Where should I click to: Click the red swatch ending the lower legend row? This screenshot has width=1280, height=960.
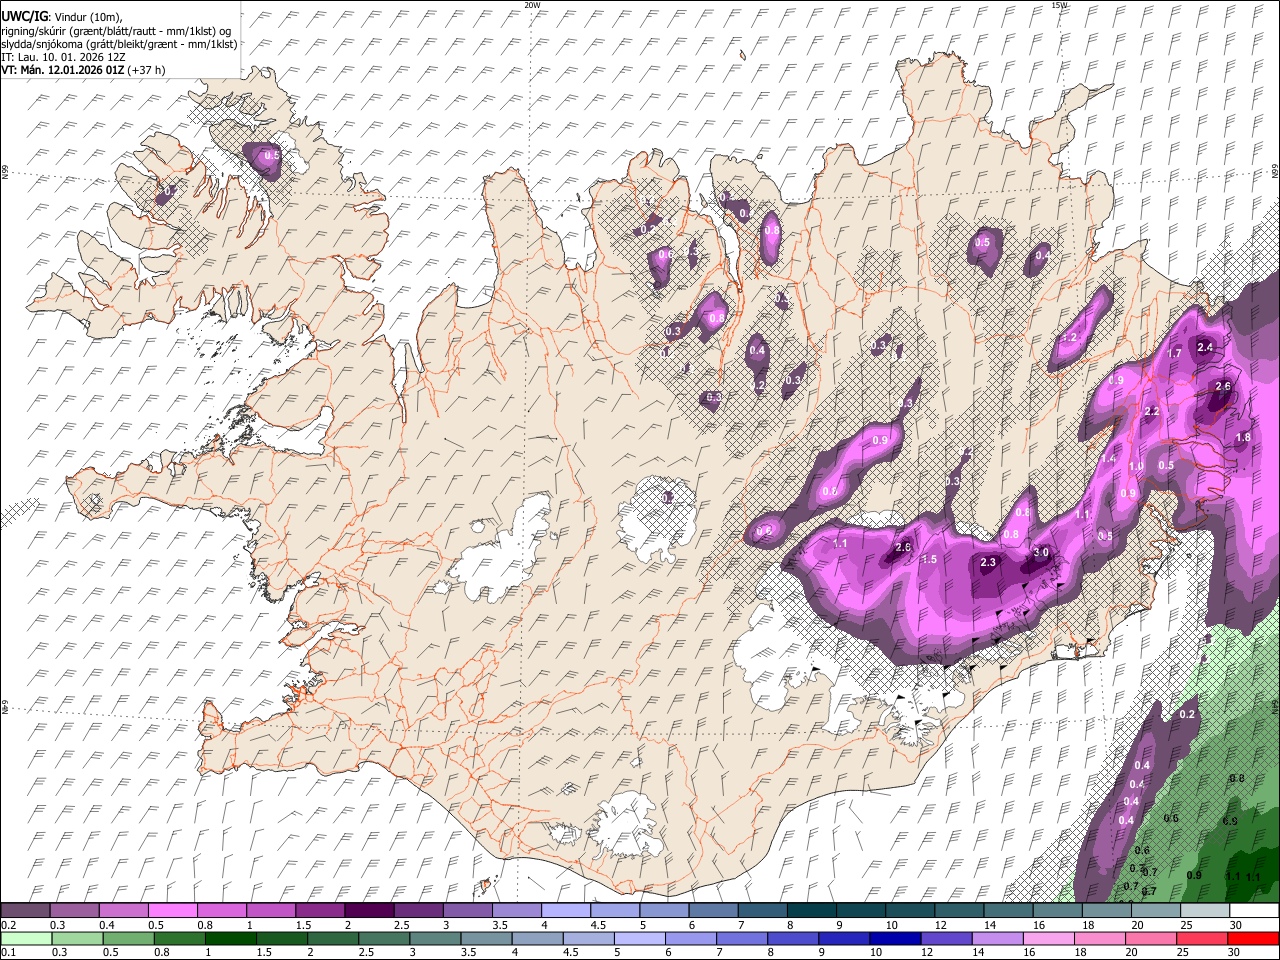coord(1252,938)
